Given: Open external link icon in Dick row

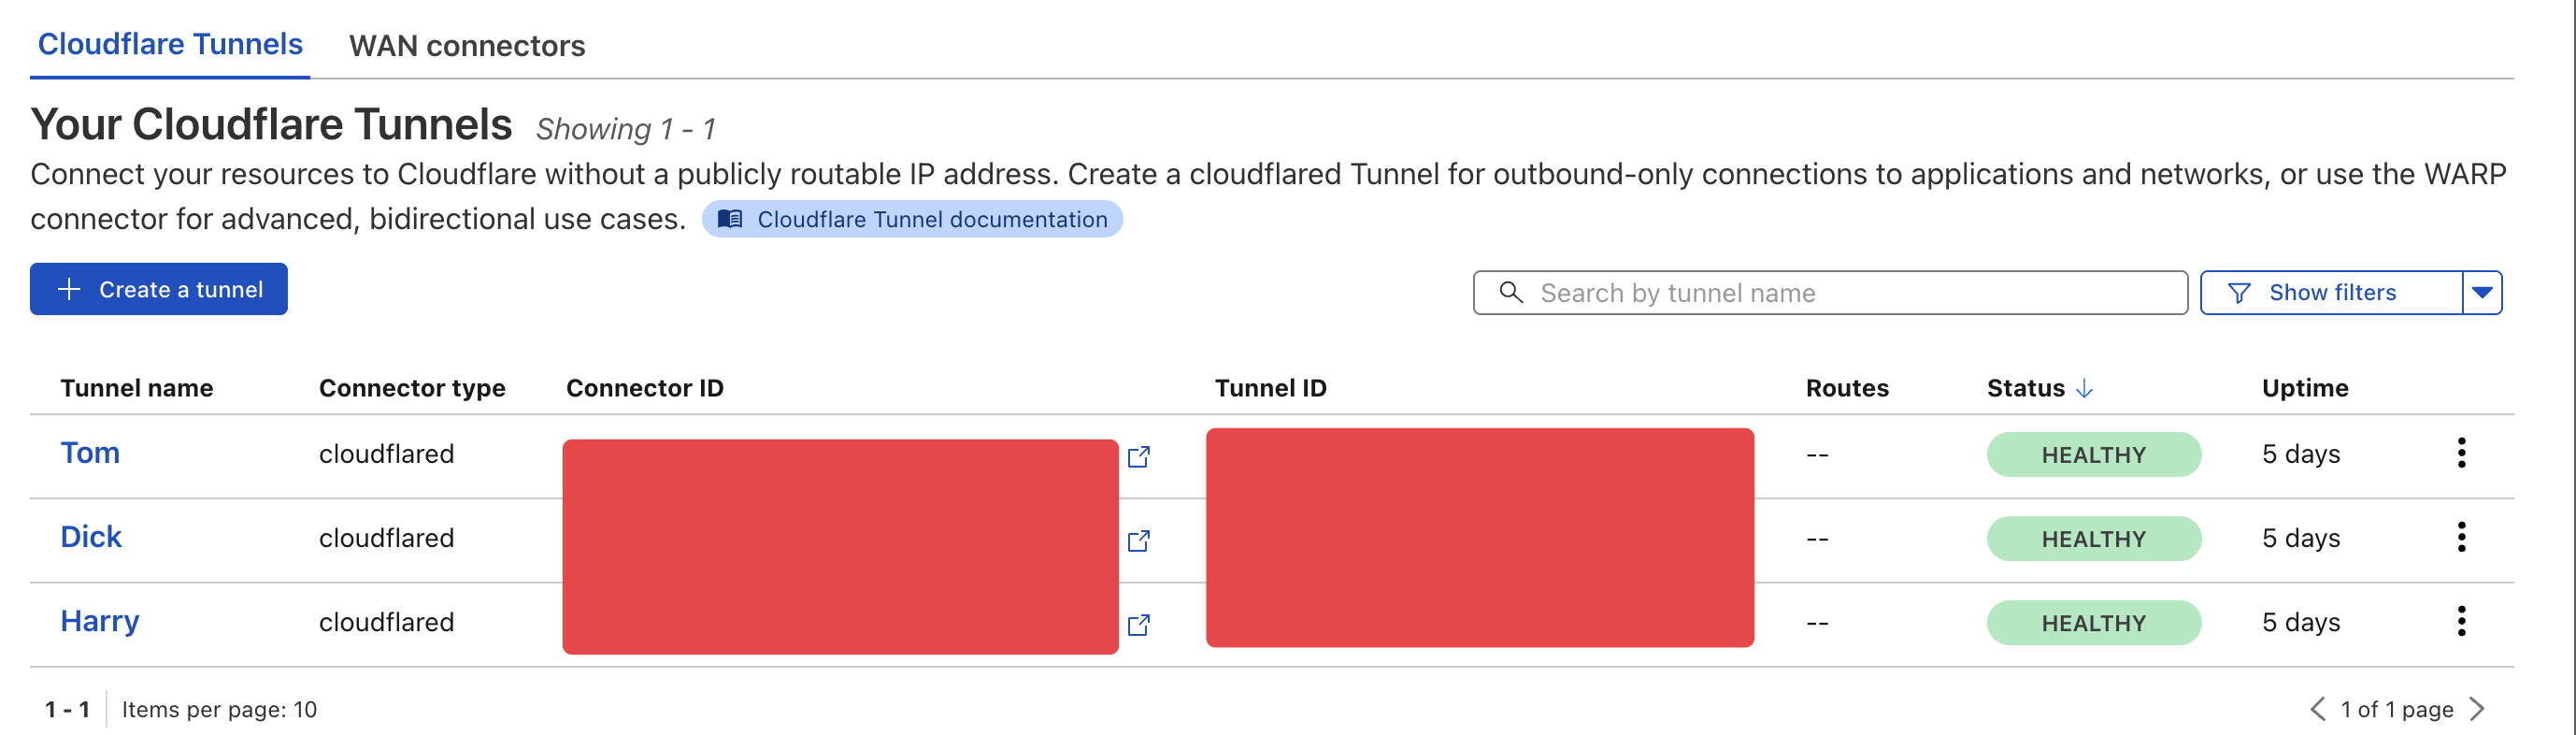Looking at the screenshot, I should point(1138,541).
